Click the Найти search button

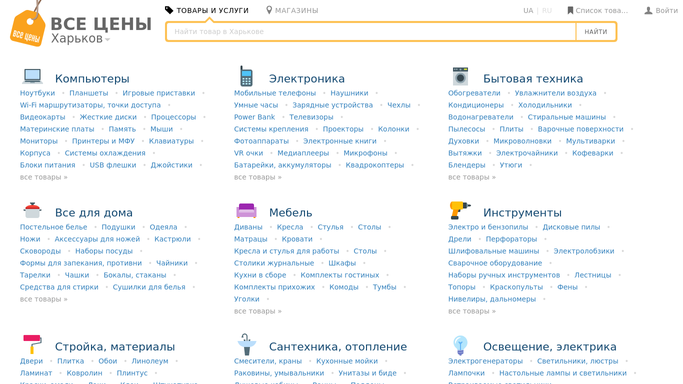tap(595, 31)
